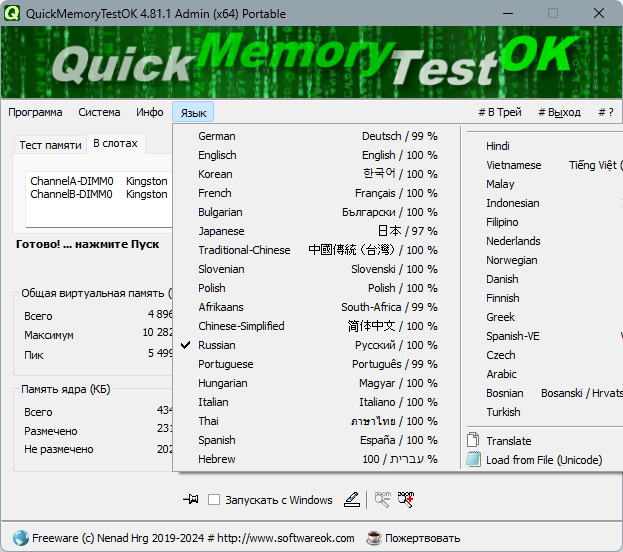Choose Slovenian language entry
The width and height of the screenshot is (623, 552).
317,269
